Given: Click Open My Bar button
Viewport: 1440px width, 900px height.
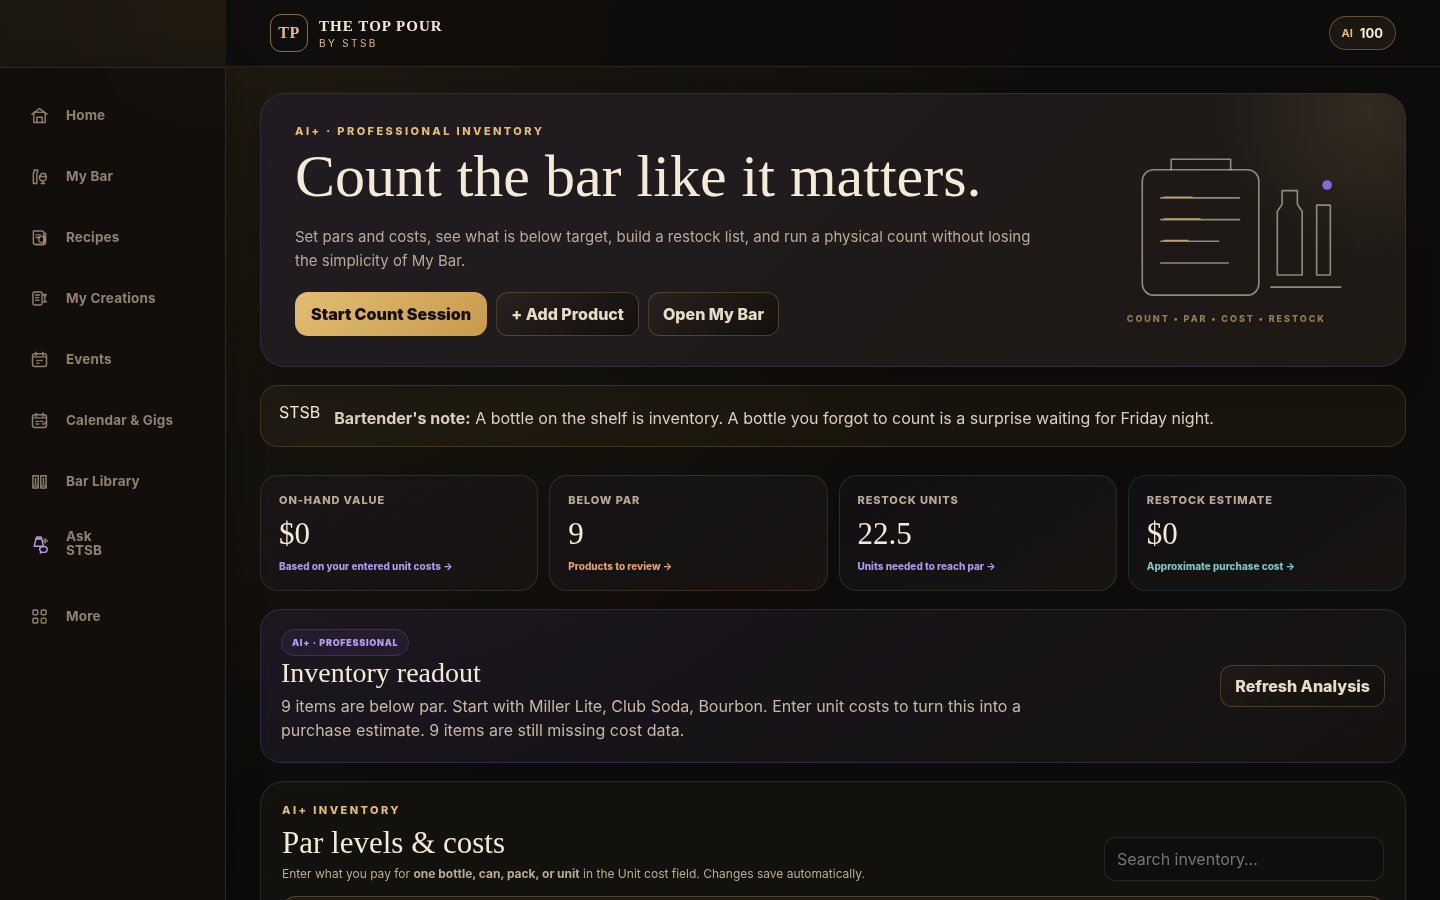Looking at the screenshot, I should 713,314.
